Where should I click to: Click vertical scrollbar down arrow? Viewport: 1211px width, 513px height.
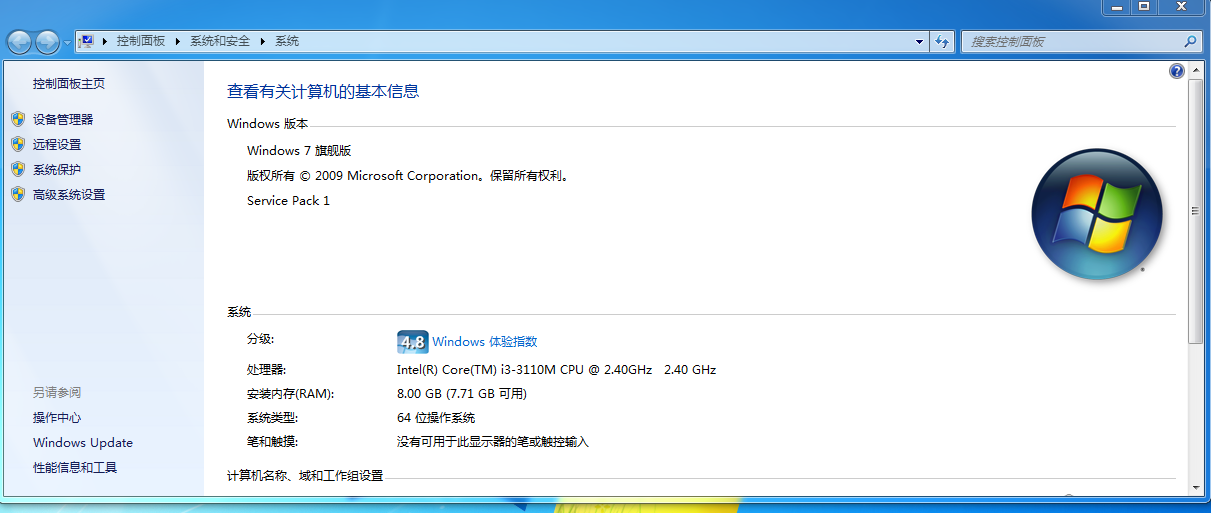[x=1195, y=487]
